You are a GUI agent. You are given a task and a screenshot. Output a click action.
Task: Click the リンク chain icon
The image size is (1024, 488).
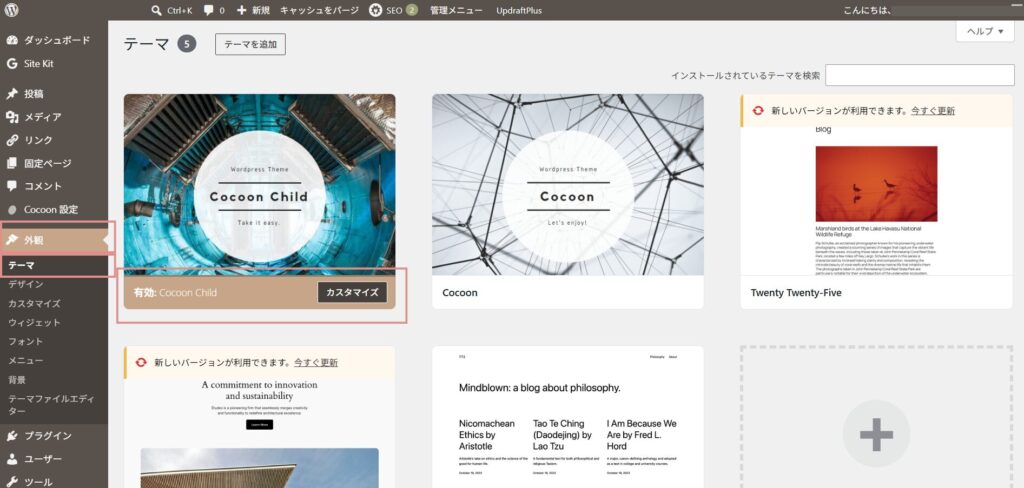pos(12,140)
